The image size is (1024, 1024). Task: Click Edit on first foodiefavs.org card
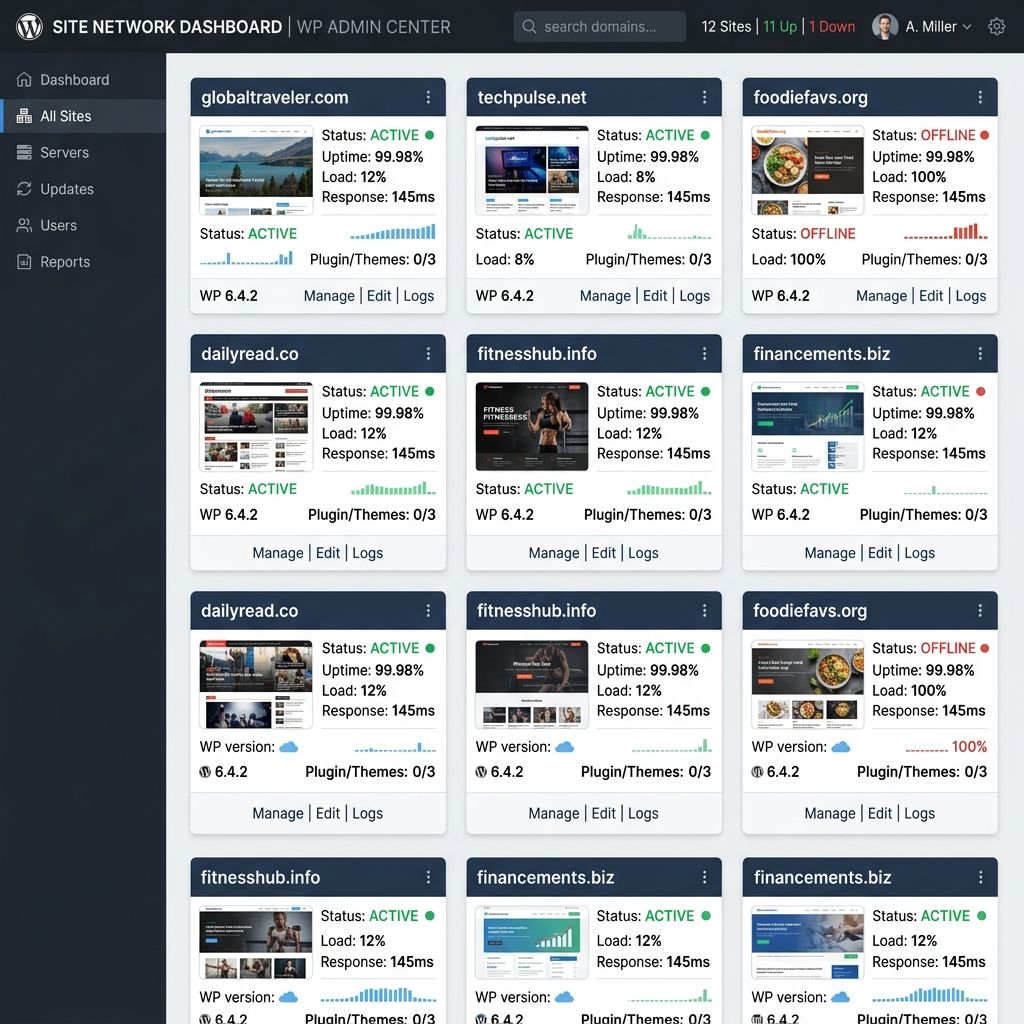tap(931, 296)
